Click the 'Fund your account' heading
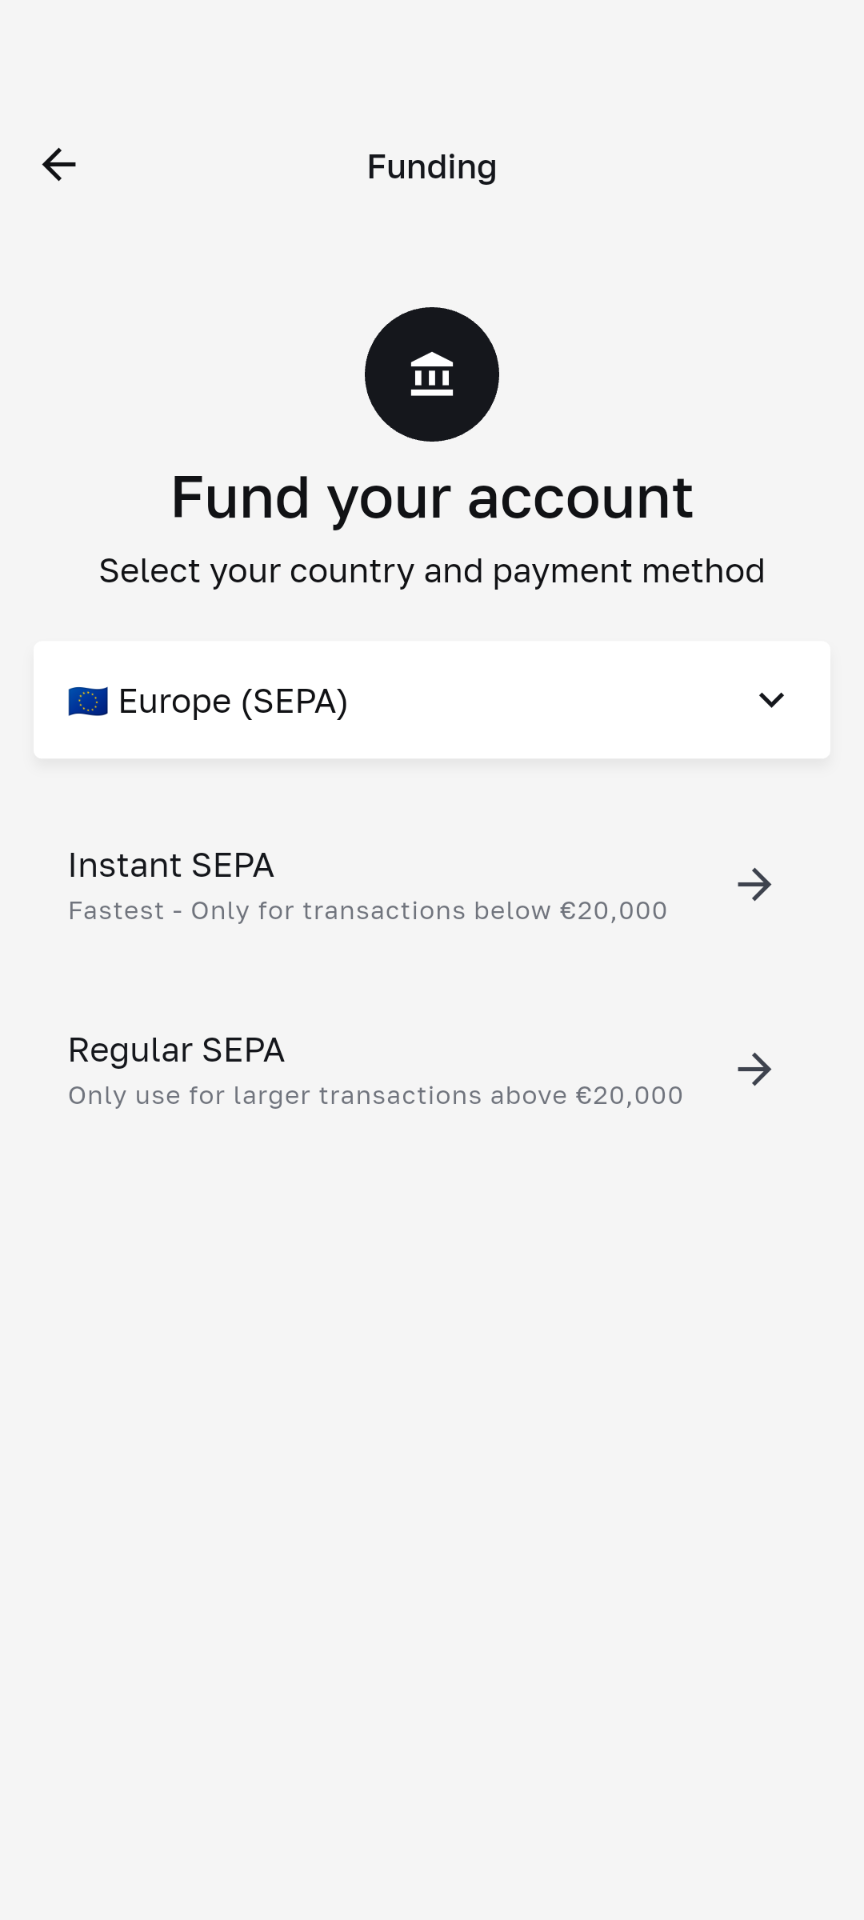Image resolution: width=864 pixels, height=1920 pixels. tap(432, 497)
